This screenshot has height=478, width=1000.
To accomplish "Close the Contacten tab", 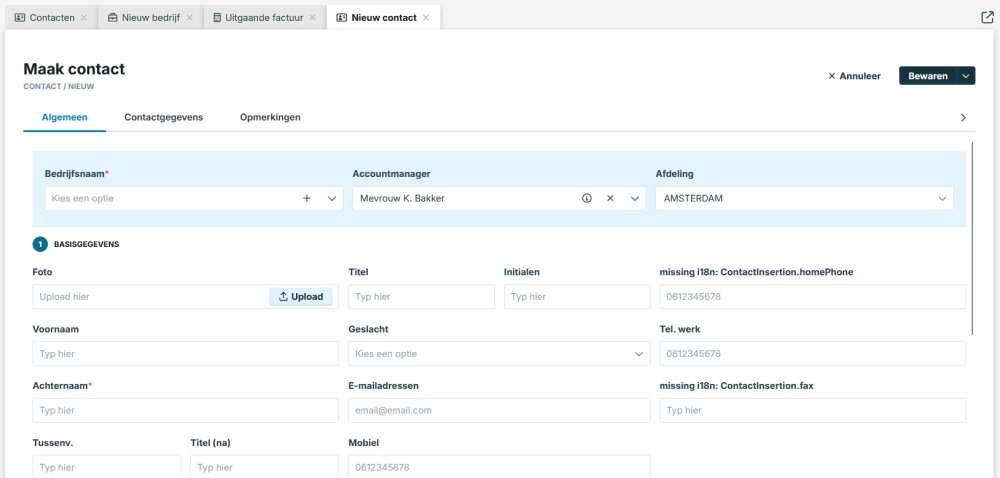I will click(84, 18).
